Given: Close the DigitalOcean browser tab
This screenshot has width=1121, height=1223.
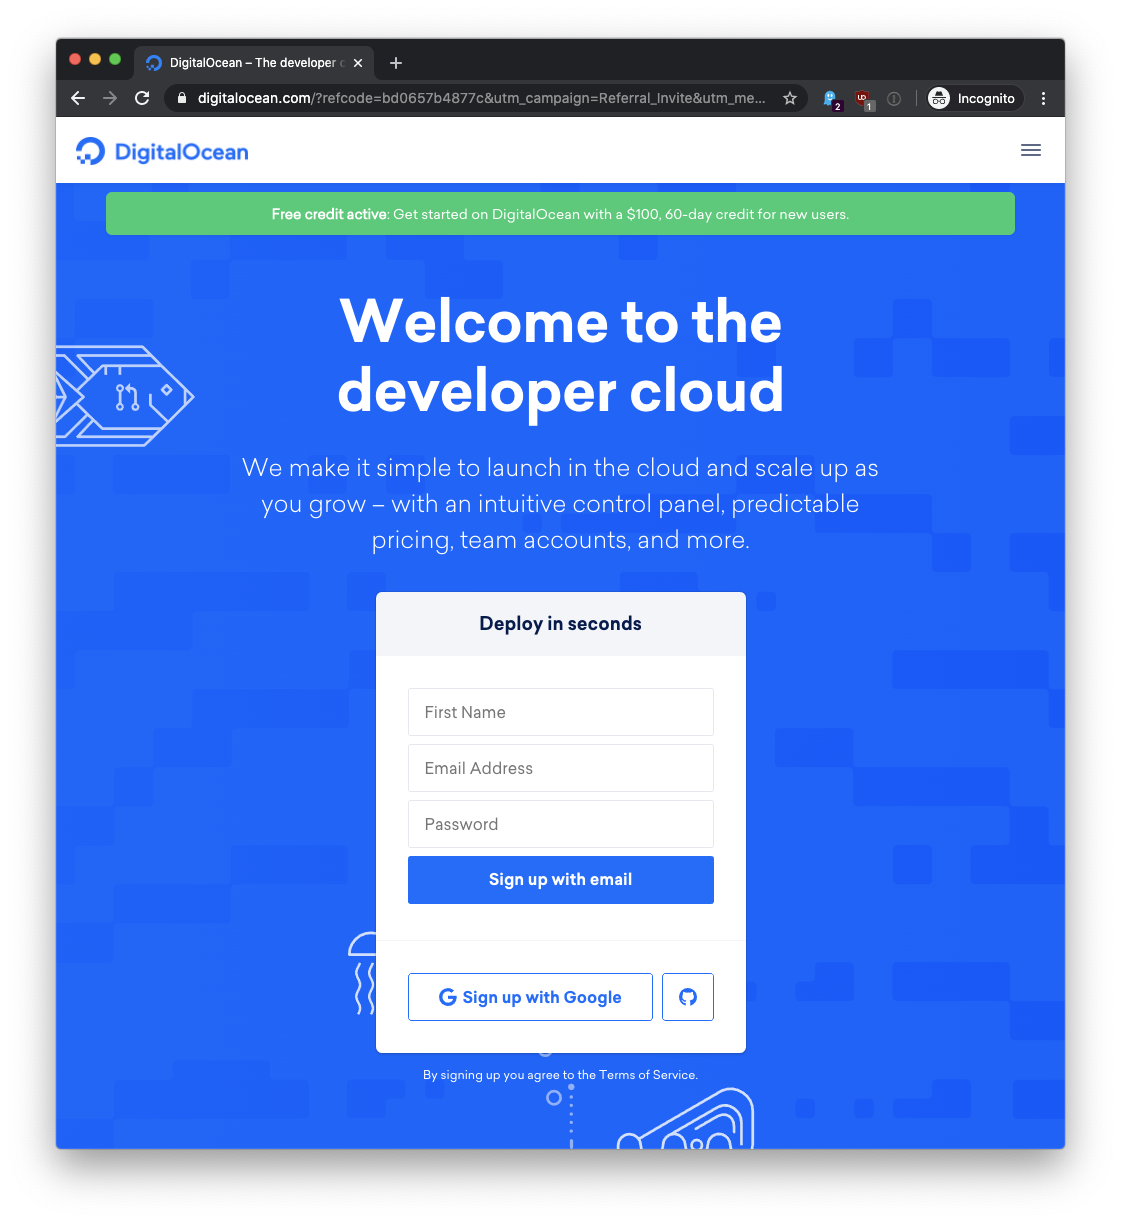Looking at the screenshot, I should [358, 63].
